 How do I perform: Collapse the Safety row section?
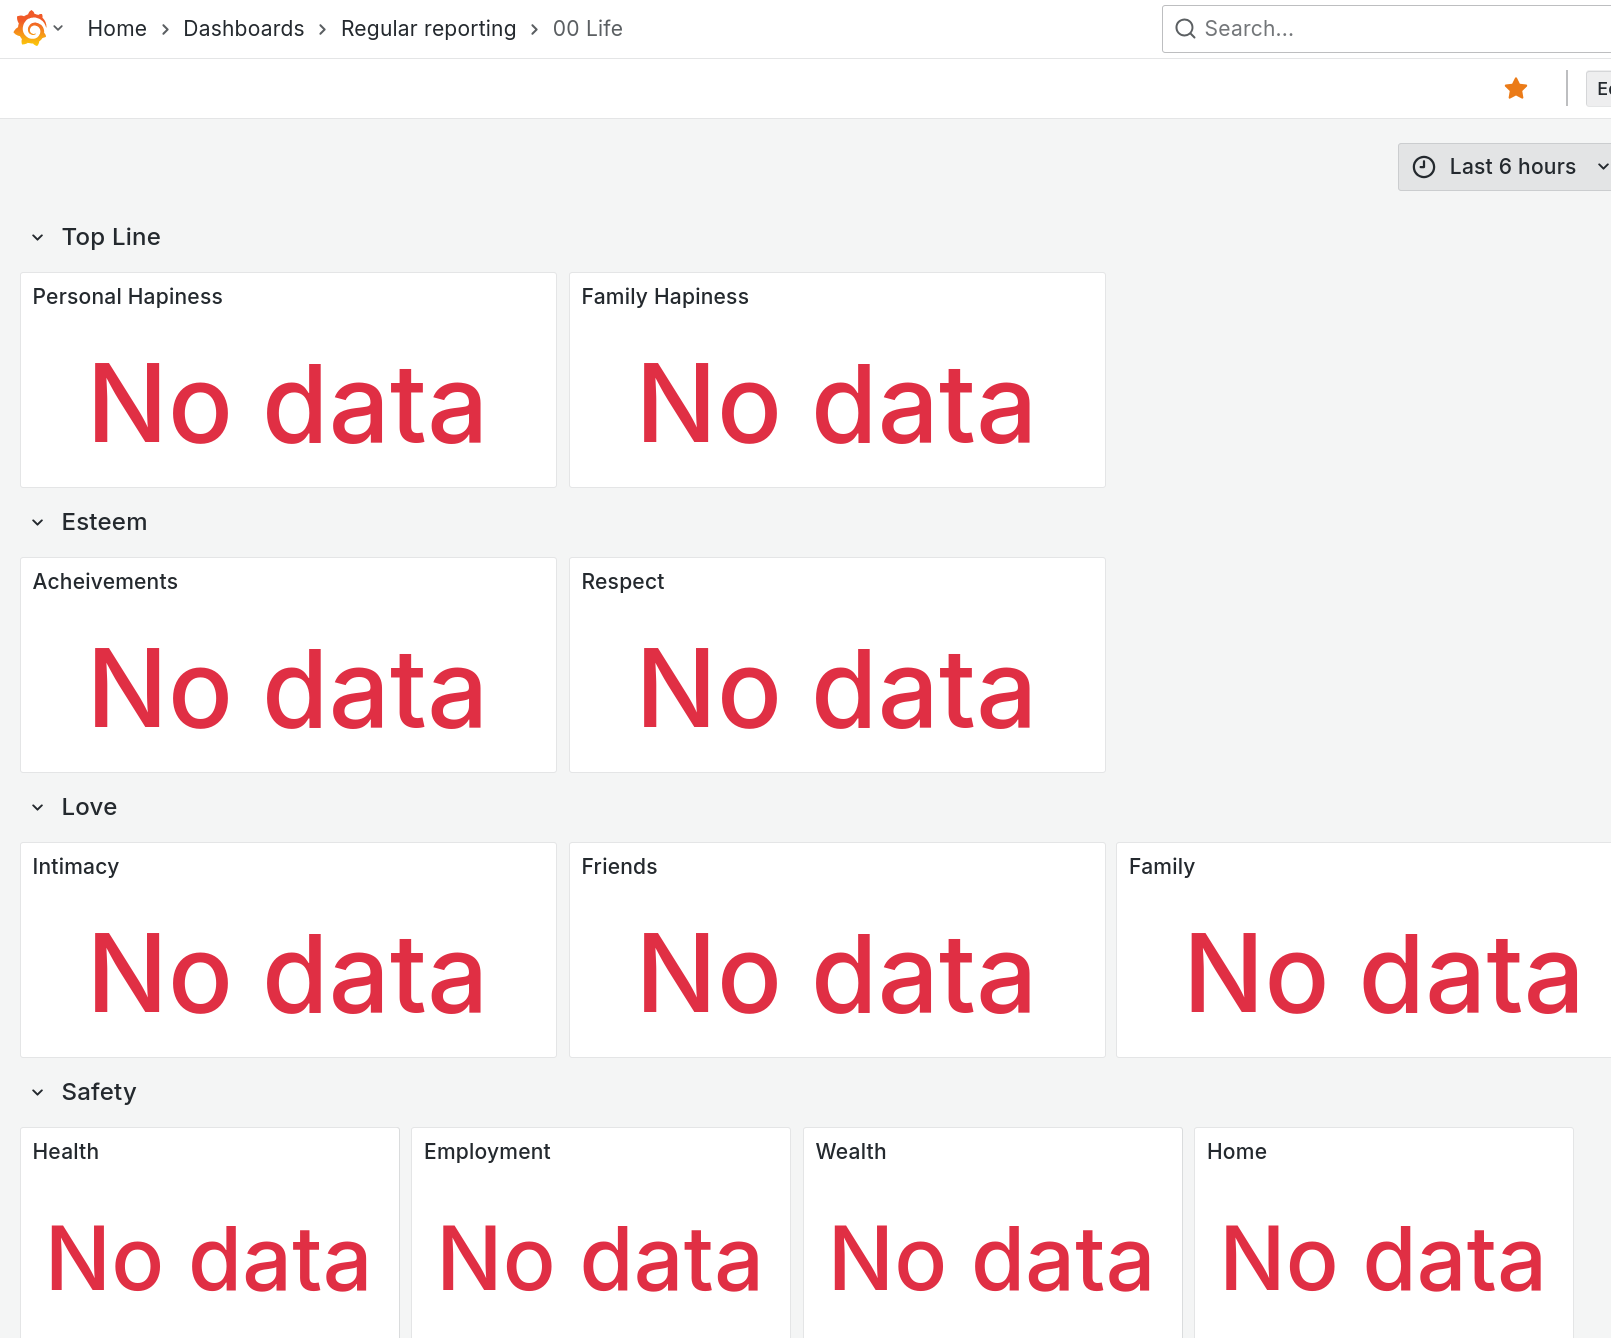38,1092
